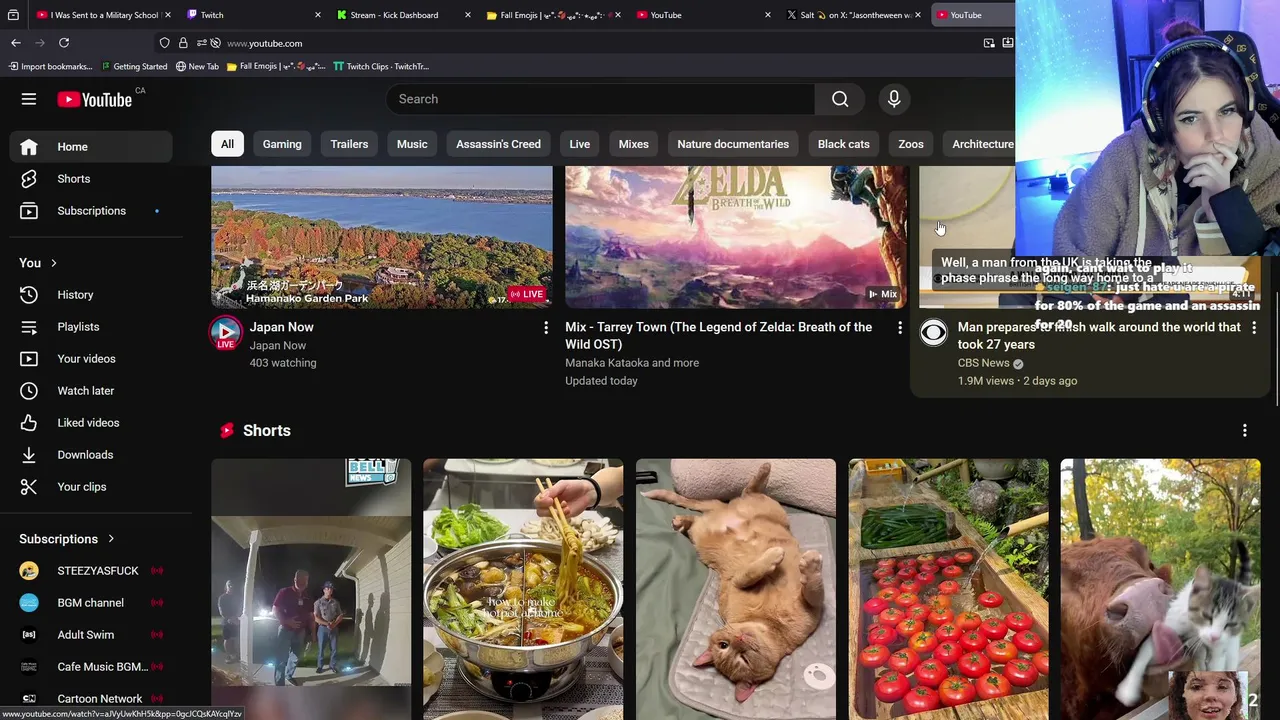The height and width of the screenshot is (720, 1280).
Task: Expand the You section
Action: [38, 263]
